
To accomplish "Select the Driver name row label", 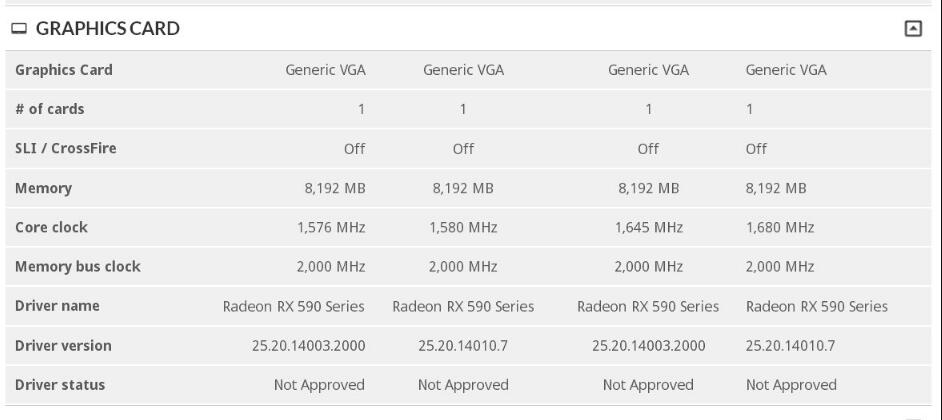I will pyautogui.click(x=57, y=306).
